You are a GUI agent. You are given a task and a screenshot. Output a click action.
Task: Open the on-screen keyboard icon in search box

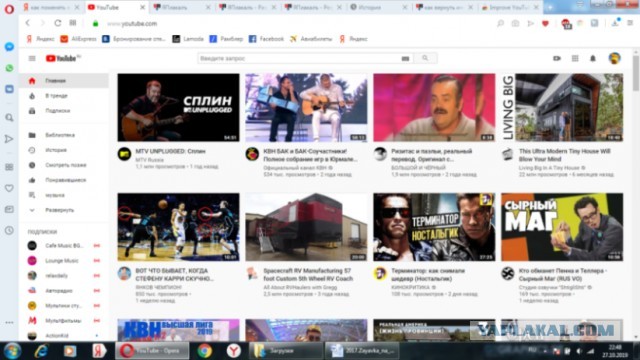point(405,59)
